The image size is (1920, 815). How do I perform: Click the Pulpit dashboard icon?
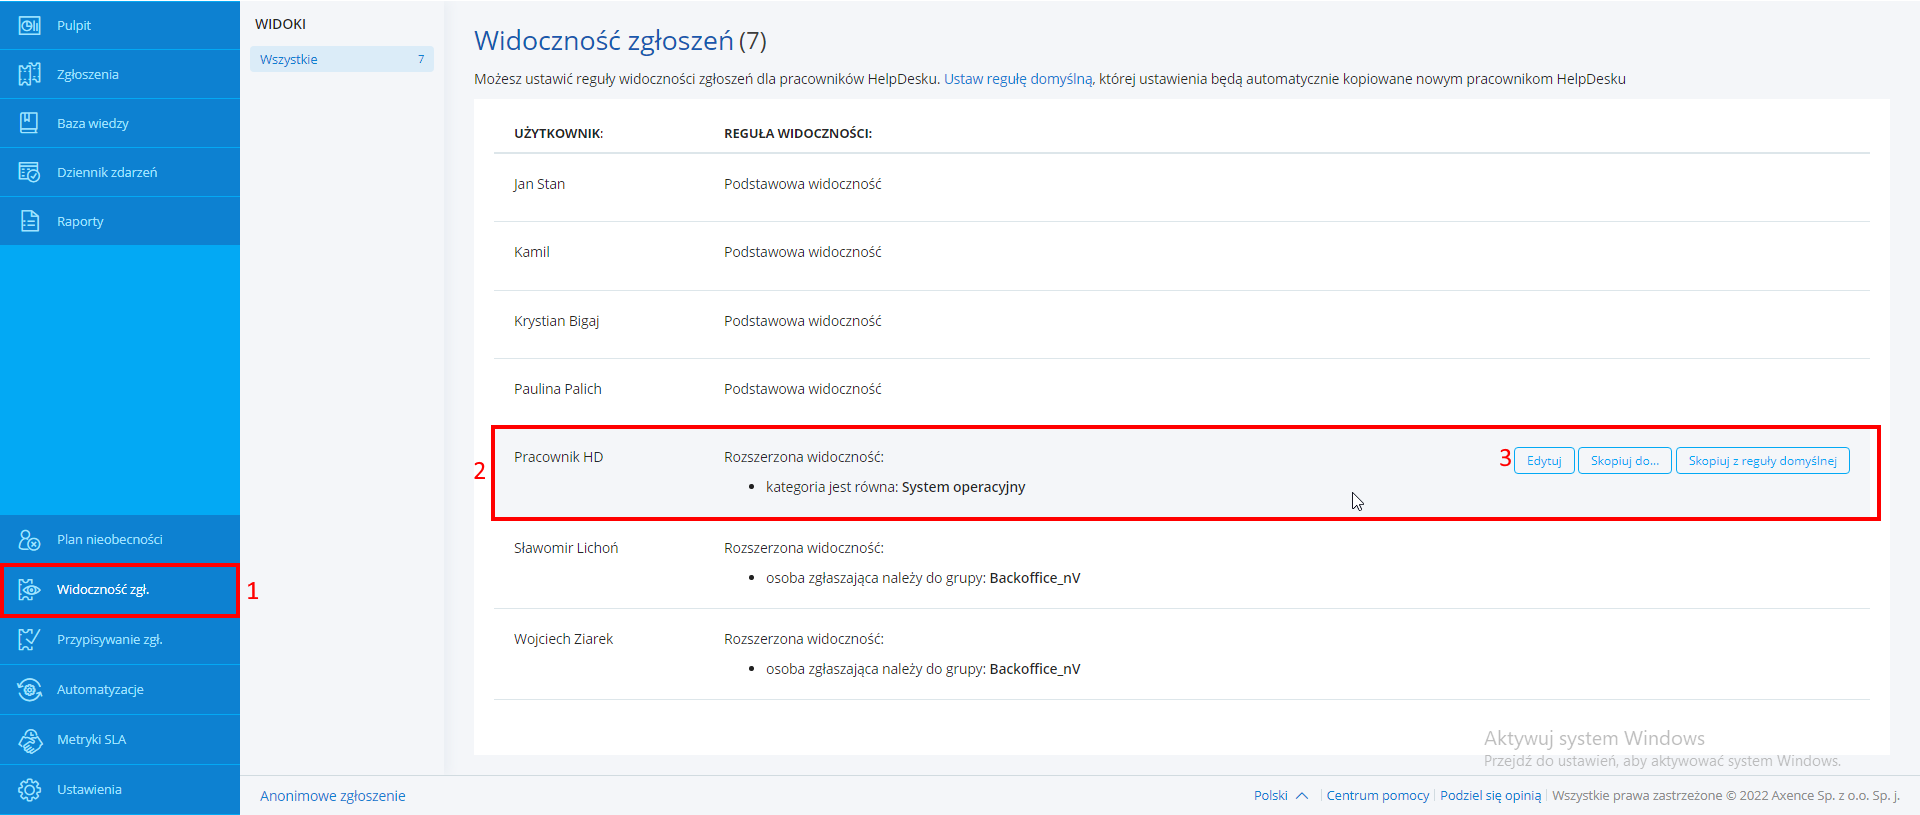[x=30, y=25]
